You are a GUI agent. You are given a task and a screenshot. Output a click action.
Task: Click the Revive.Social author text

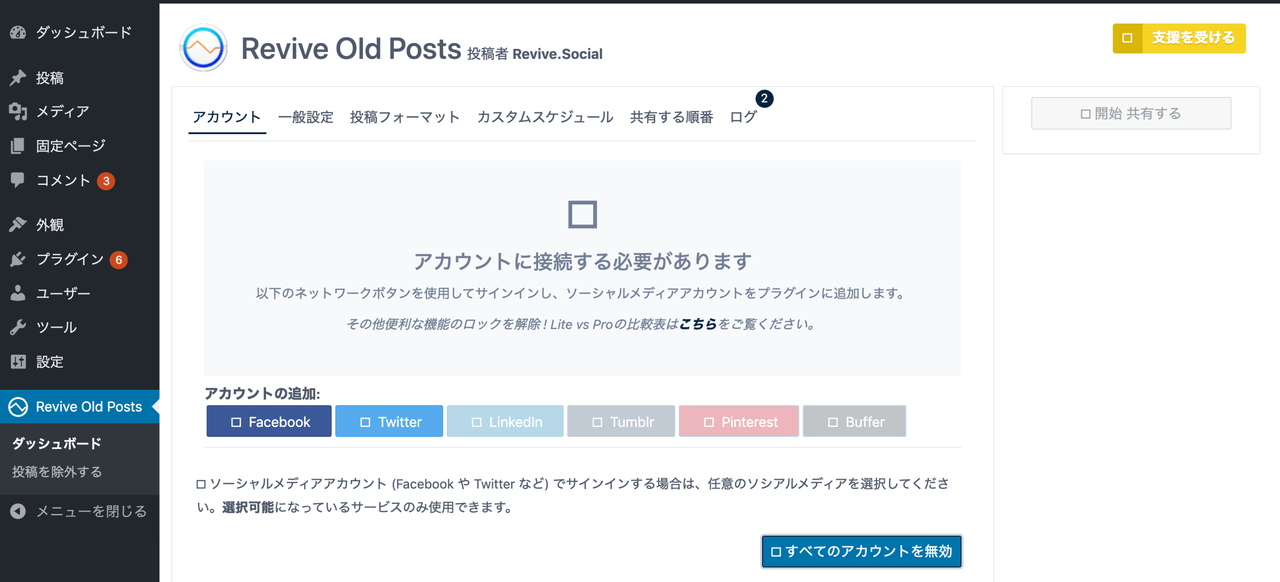tap(558, 54)
